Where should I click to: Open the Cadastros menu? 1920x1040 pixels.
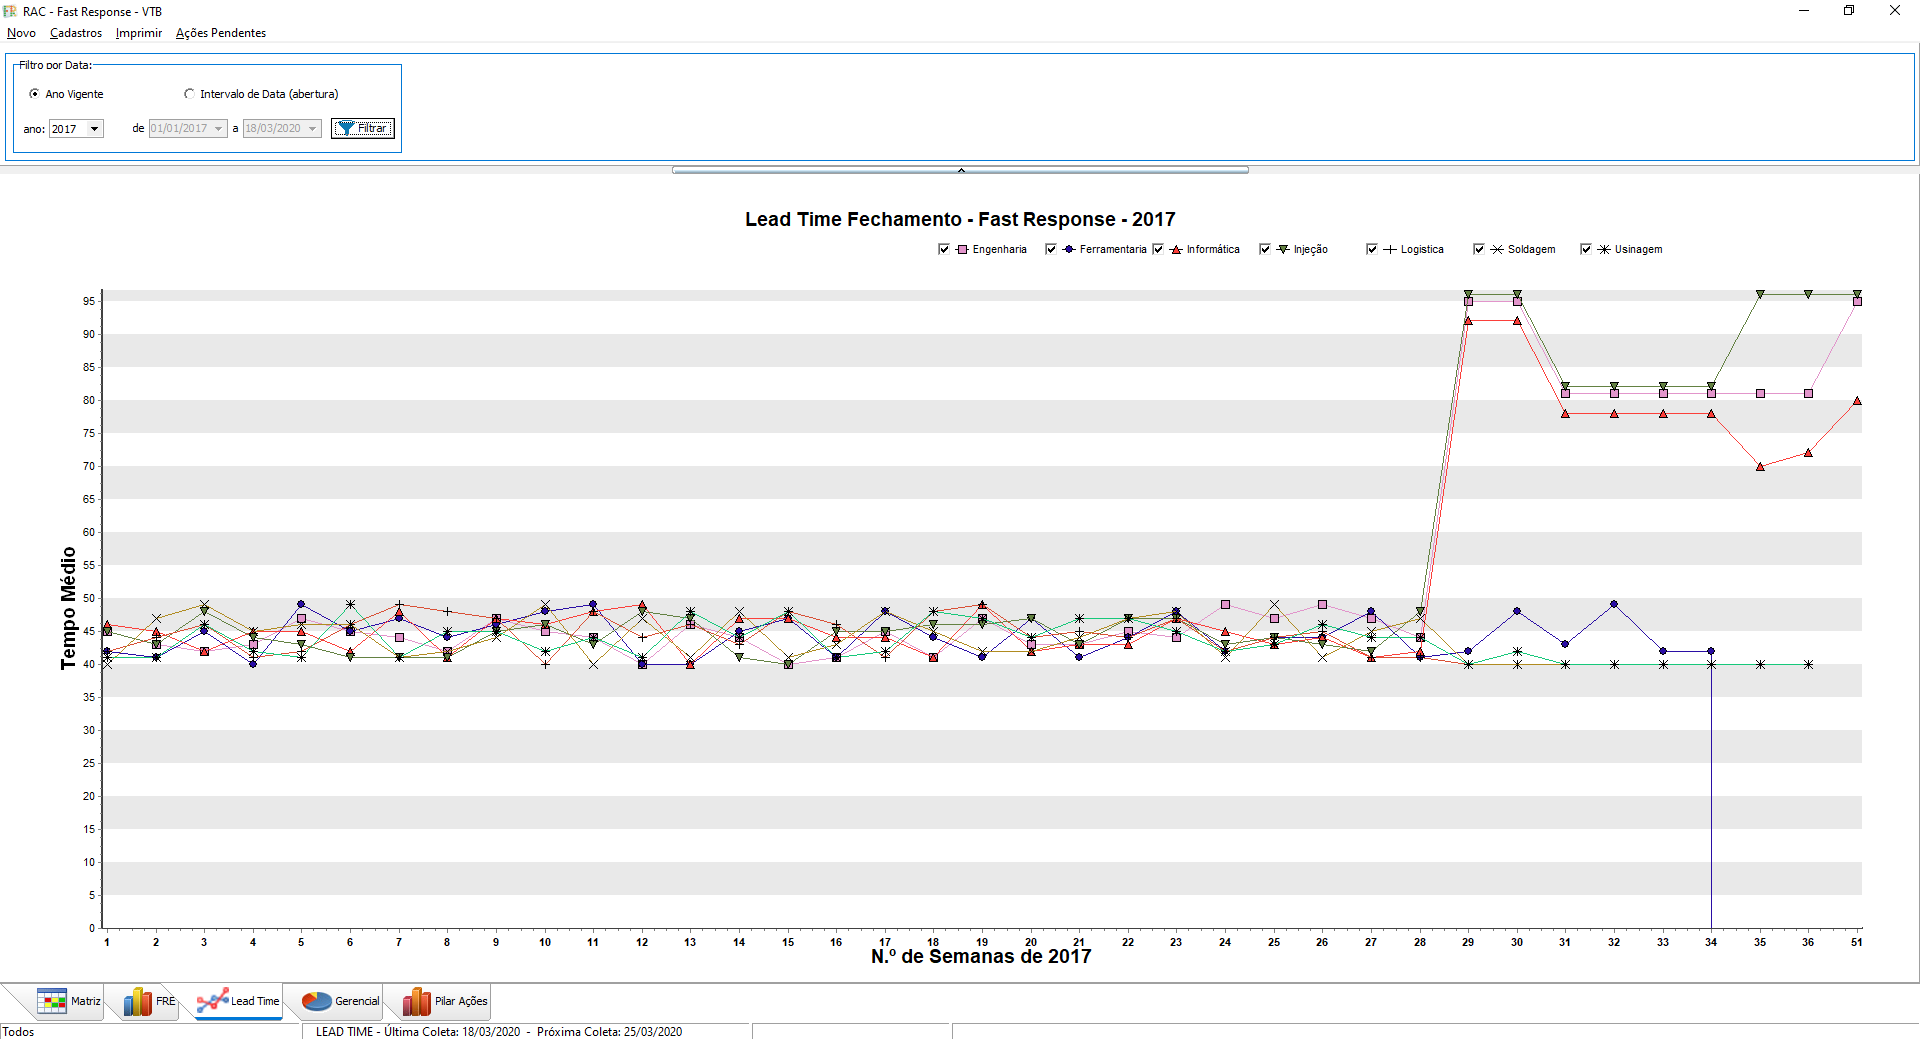coord(76,33)
